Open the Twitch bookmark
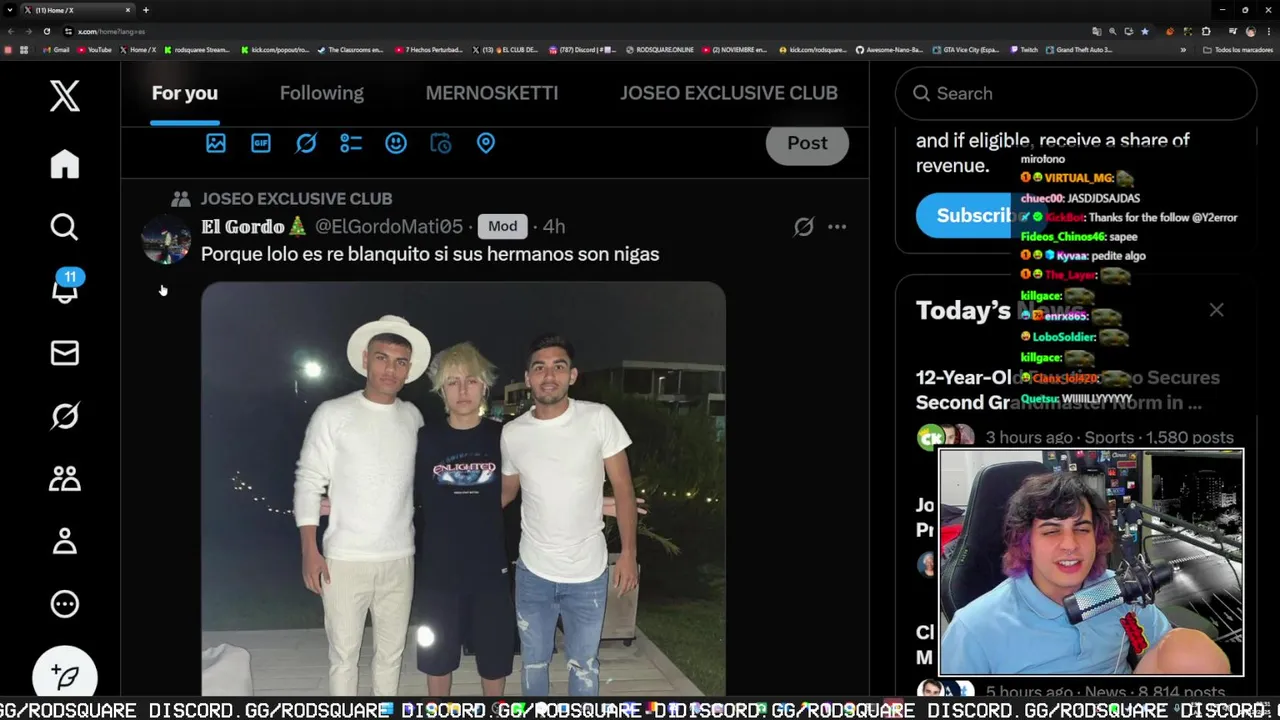The height and width of the screenshot is (720, 1280). [x=1023, y=50]
